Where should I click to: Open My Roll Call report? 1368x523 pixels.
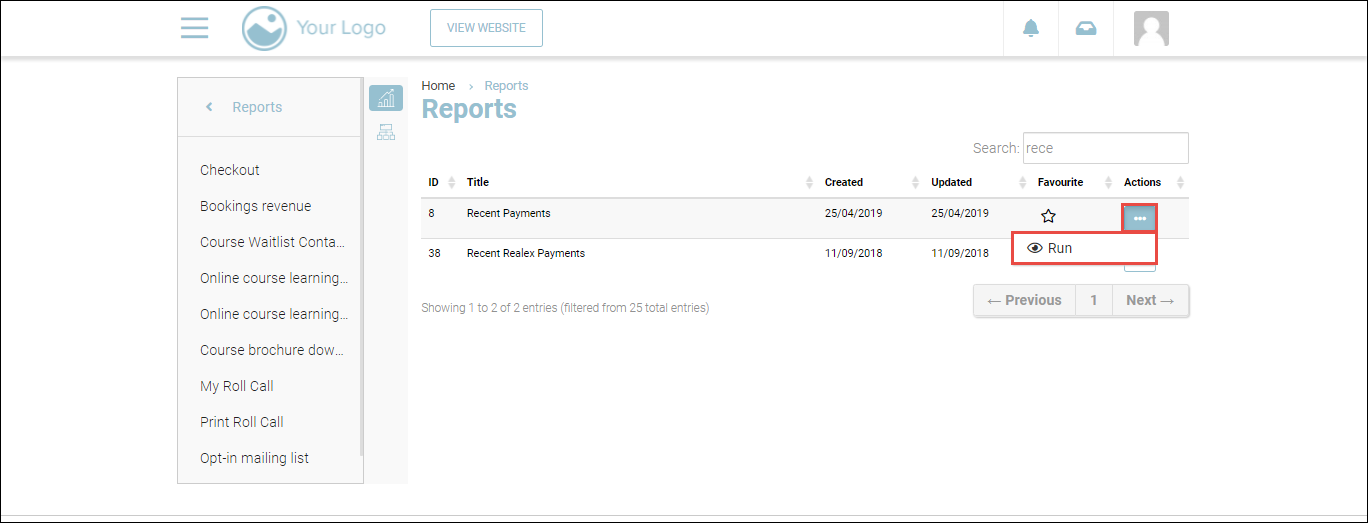(x=236, y=386)
